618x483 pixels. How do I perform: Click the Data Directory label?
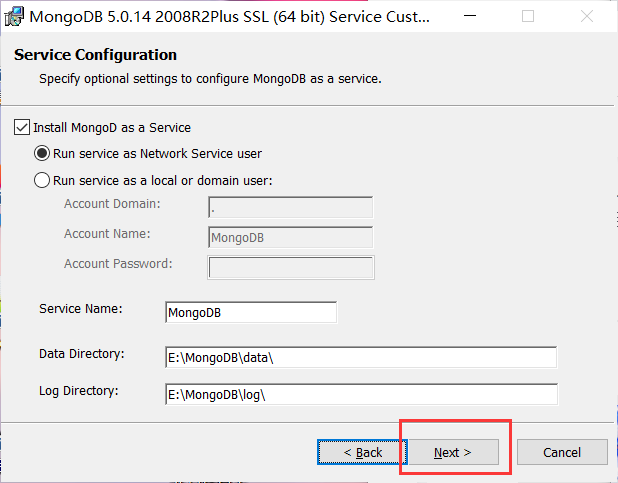(x=81, y=354)
